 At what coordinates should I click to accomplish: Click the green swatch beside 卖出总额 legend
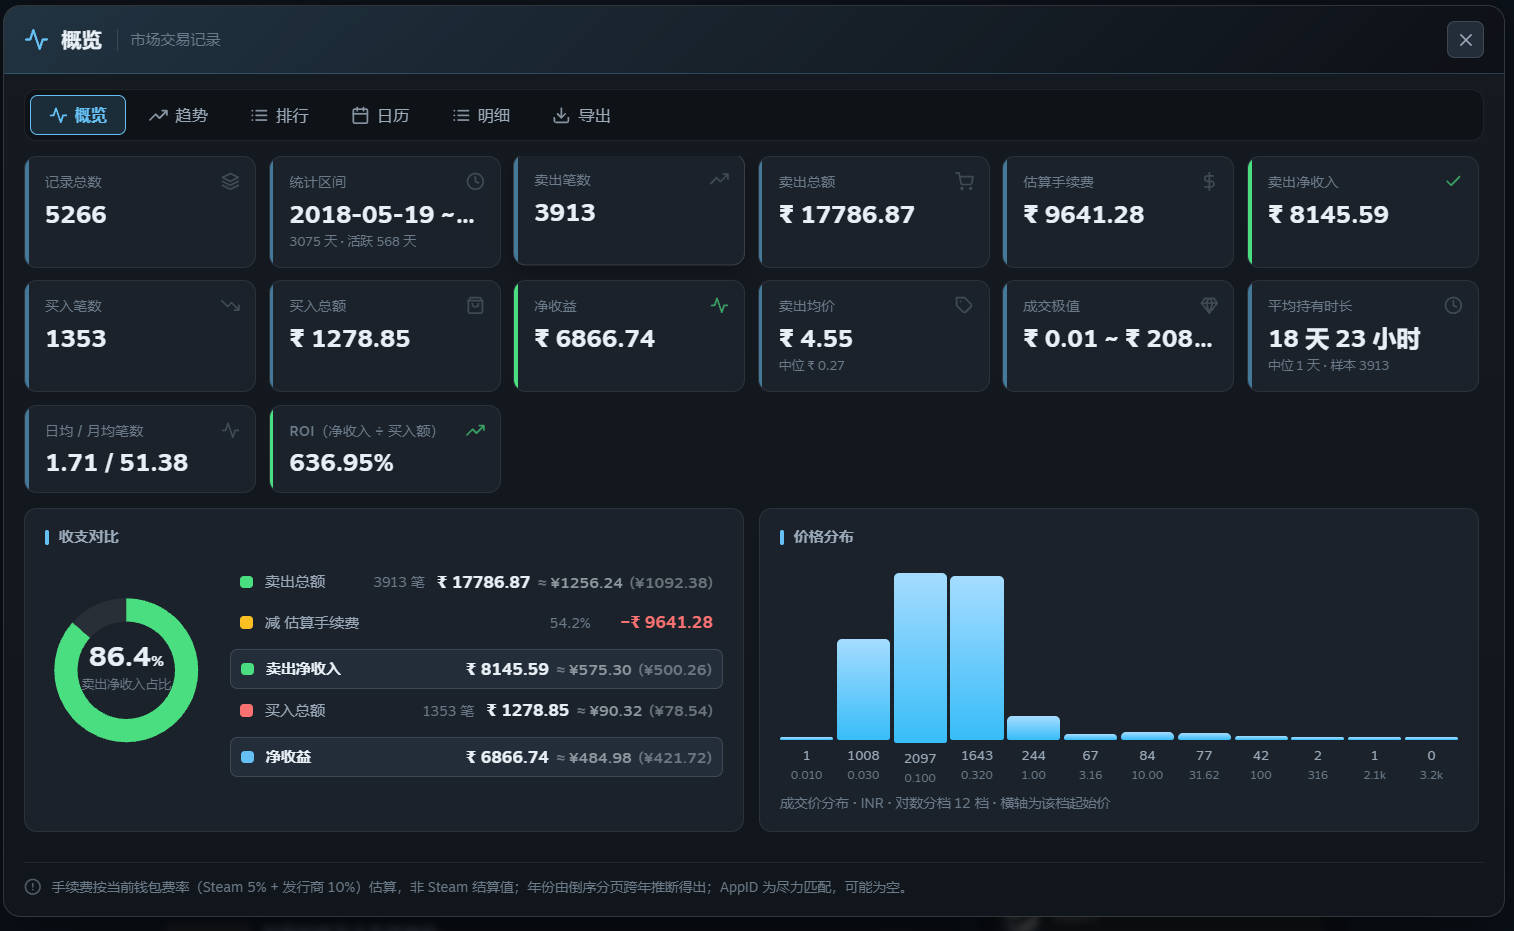(246, 582)
